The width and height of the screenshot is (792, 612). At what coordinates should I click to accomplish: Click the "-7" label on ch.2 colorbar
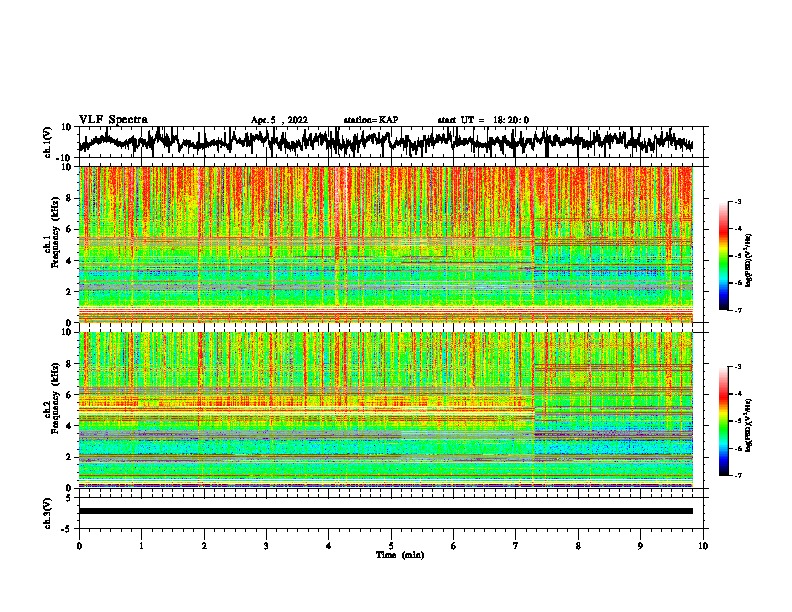pos(737,475)
